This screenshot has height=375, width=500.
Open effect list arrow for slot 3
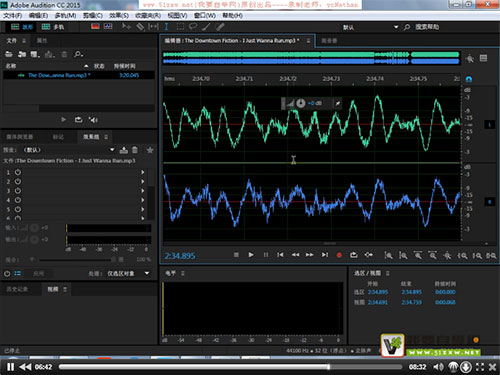pos(143,191)
